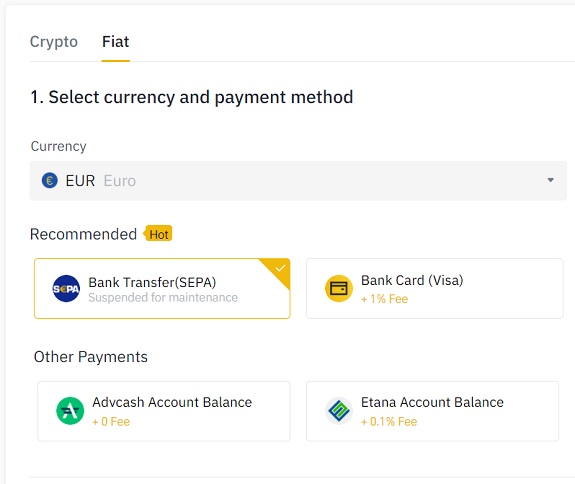Open the currency dropdown arrow
The height and width of the screenshot is (484, 575).
point(550,180)
